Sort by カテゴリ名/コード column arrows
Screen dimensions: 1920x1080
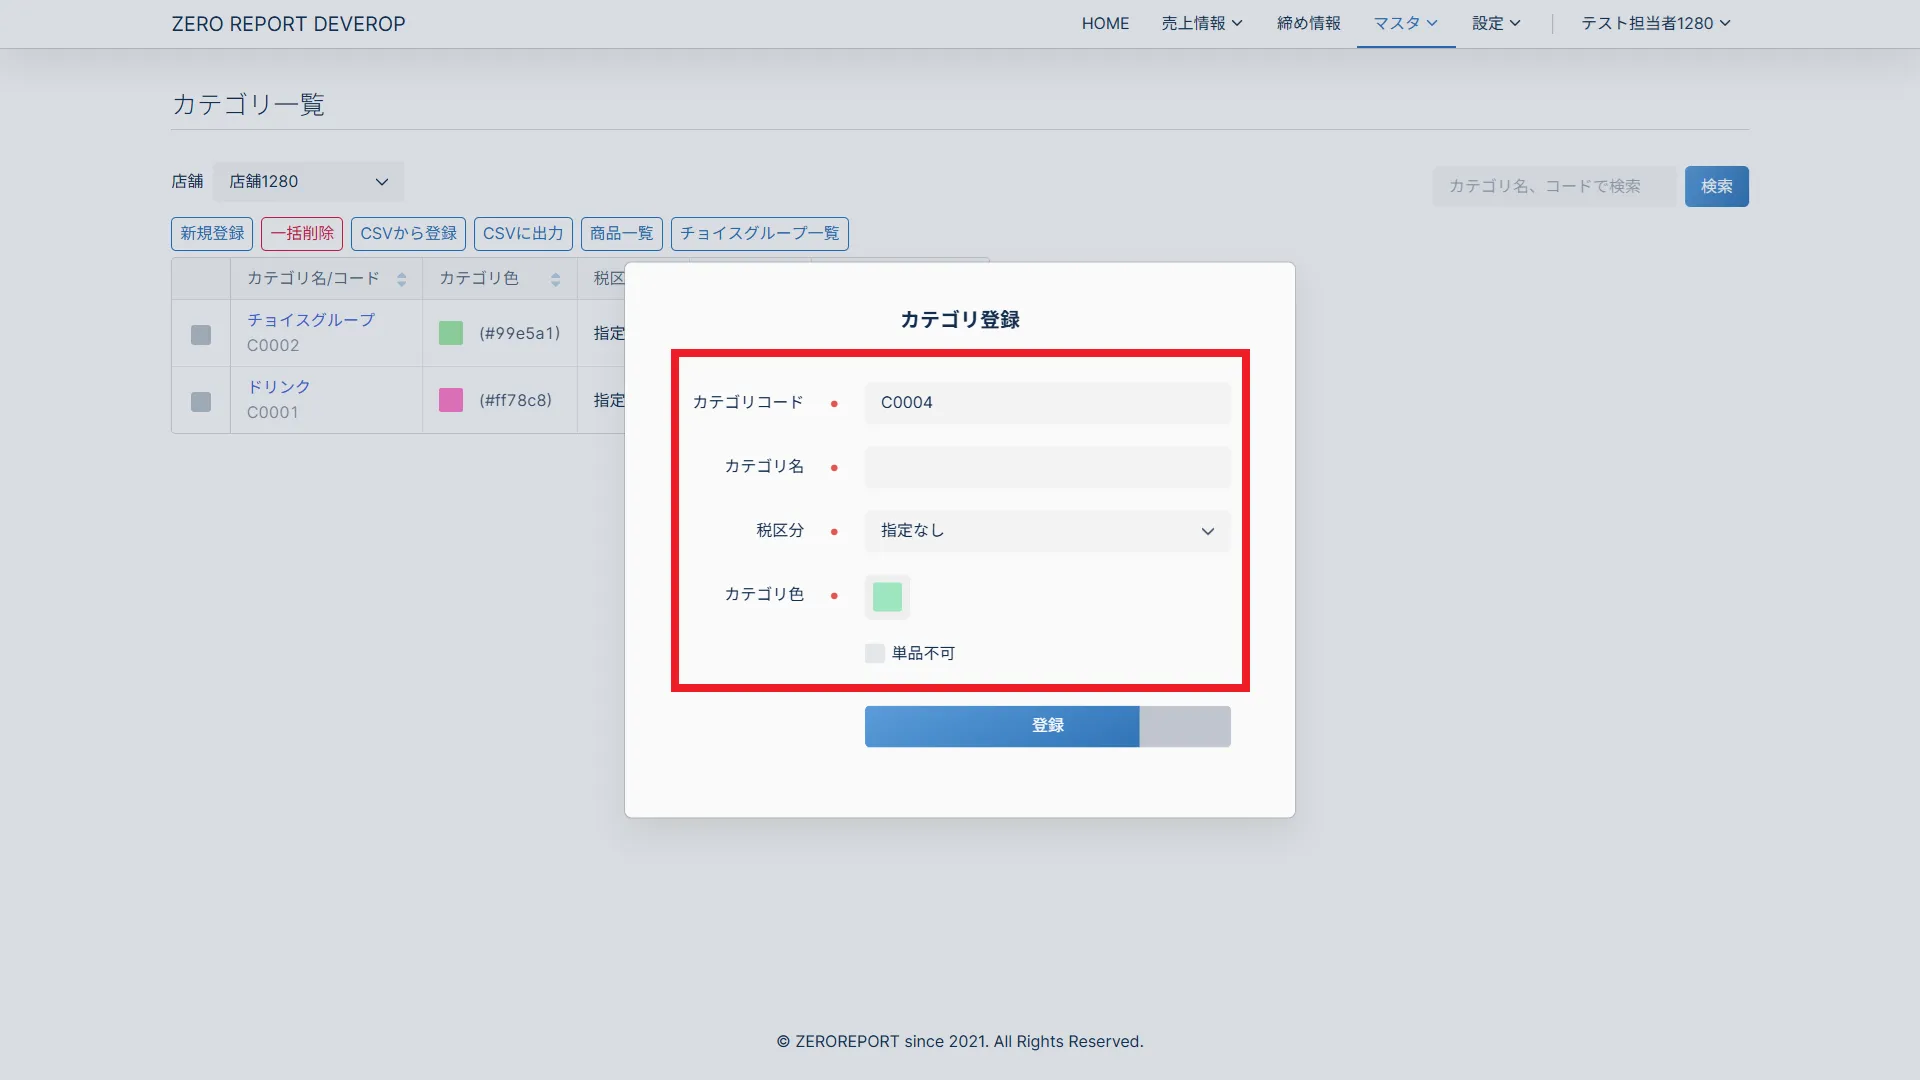pos(401,280)
